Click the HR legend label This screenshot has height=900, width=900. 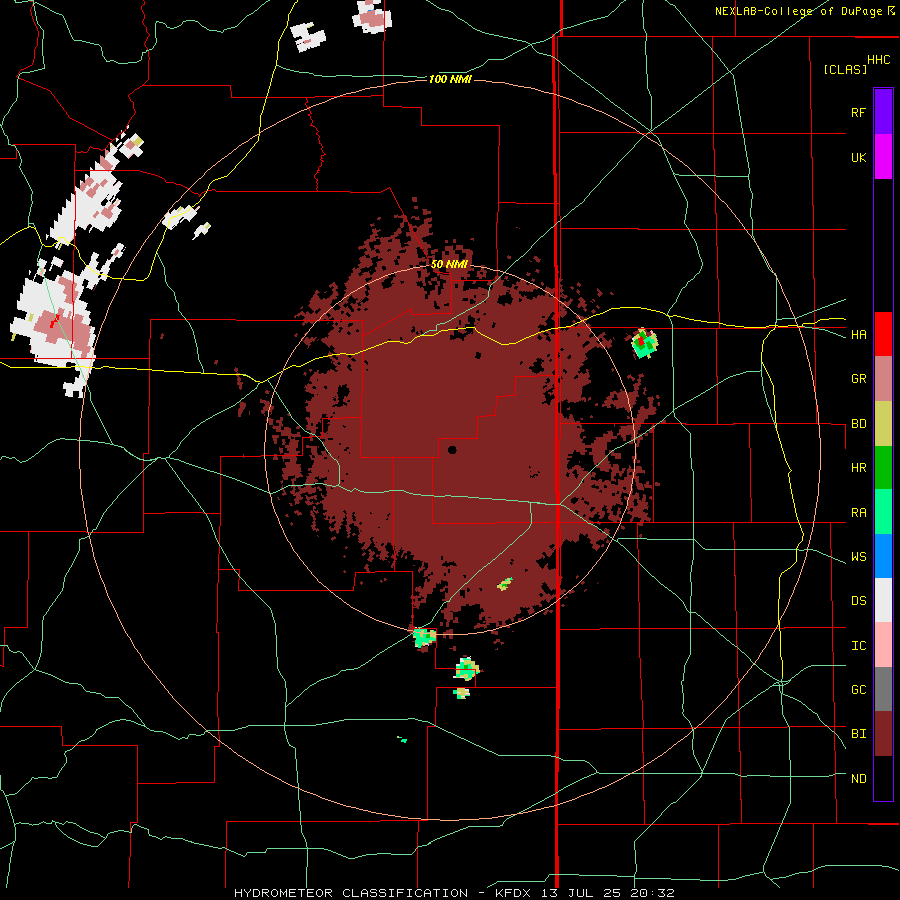(x=859, y=468)
